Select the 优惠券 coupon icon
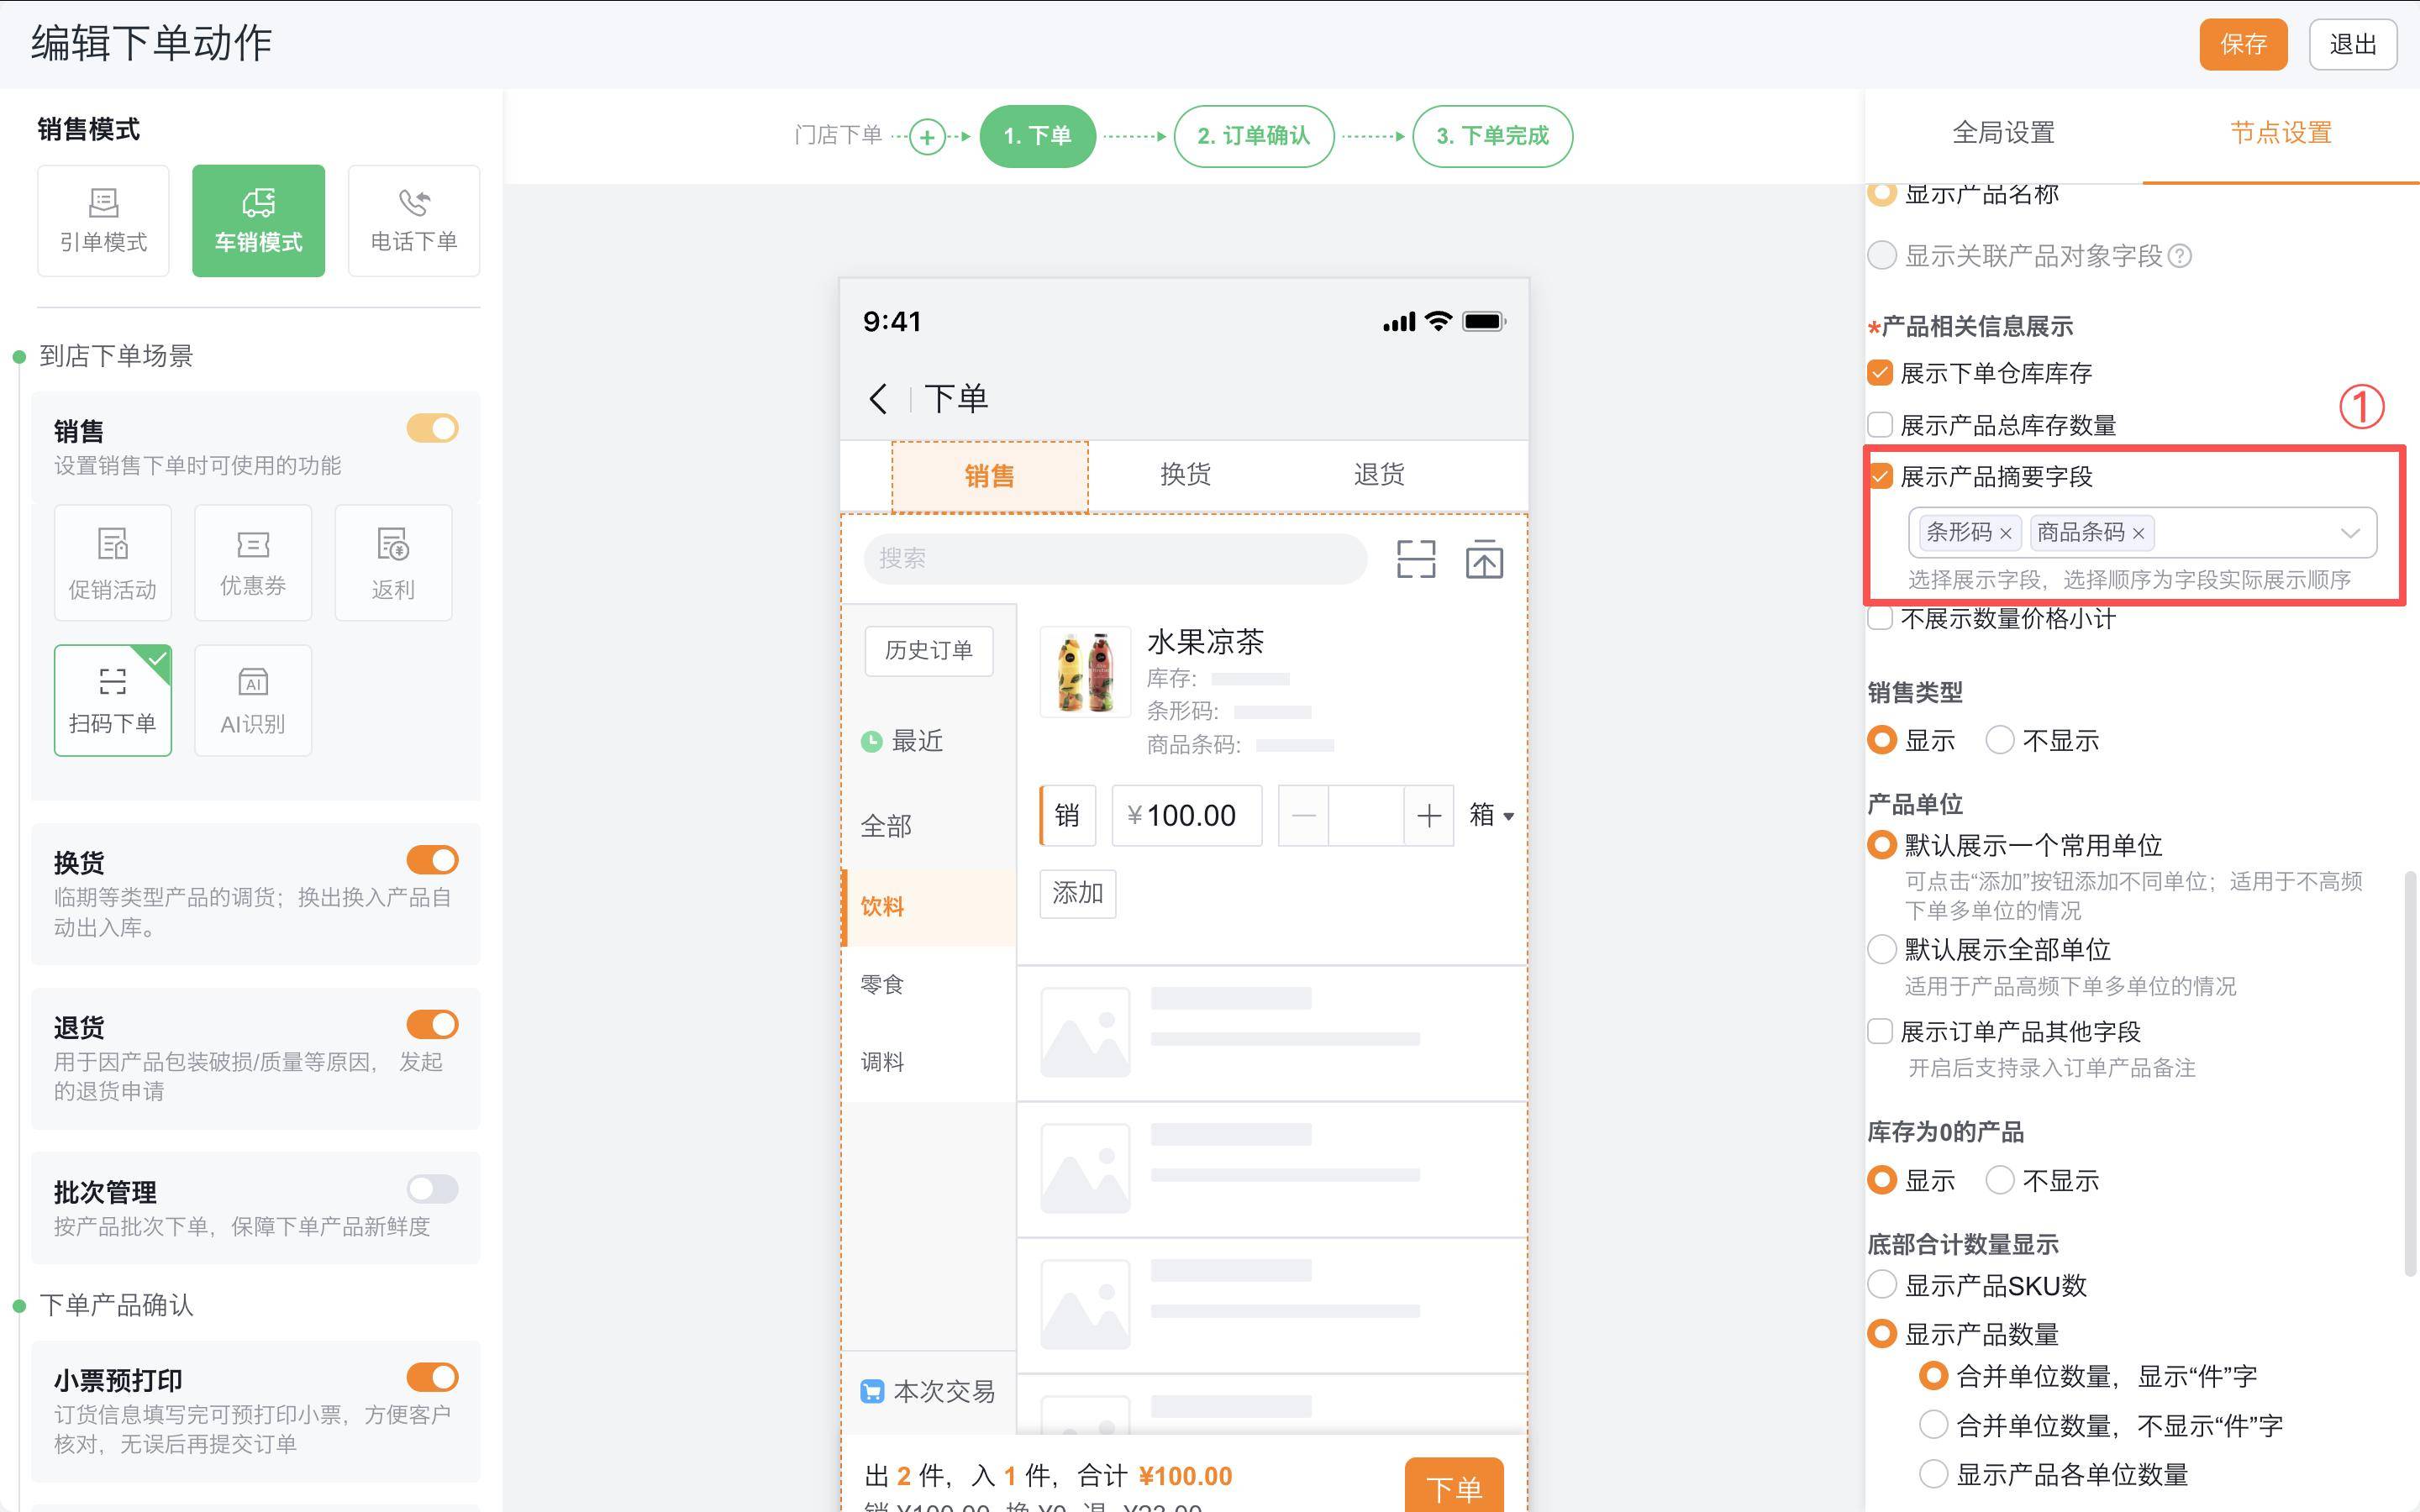2420x1512 pixels. click(252, 562)
